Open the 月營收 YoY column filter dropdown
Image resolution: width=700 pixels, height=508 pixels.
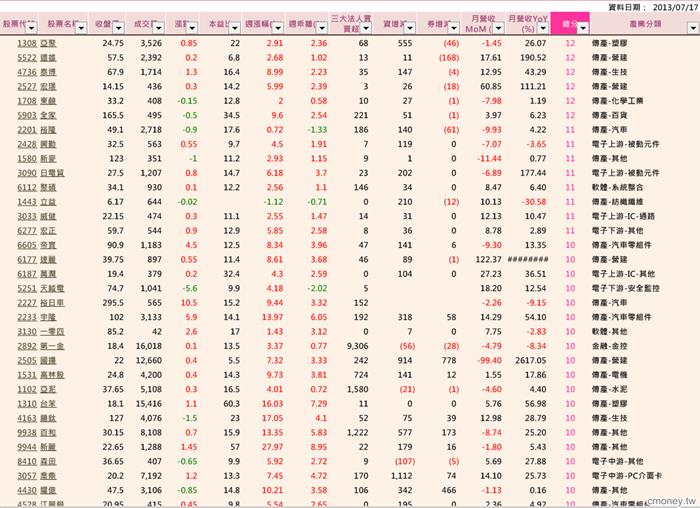543,28
